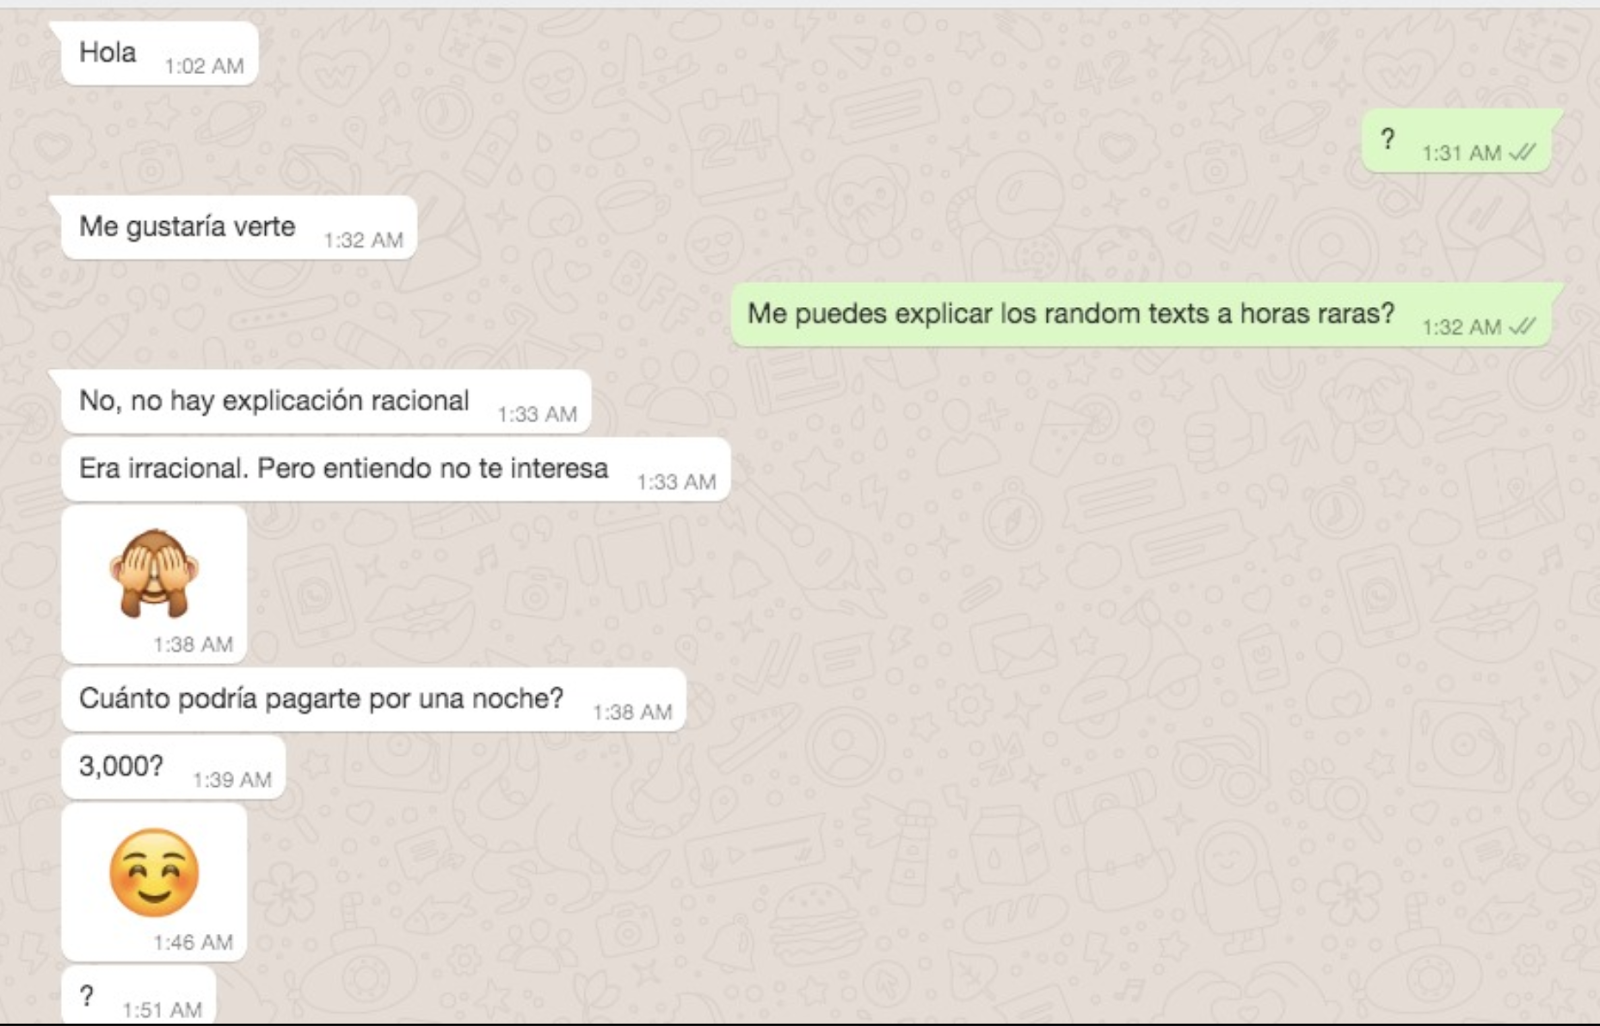Click the 1:51 AM timestamp

click(x=162, y=1010)
